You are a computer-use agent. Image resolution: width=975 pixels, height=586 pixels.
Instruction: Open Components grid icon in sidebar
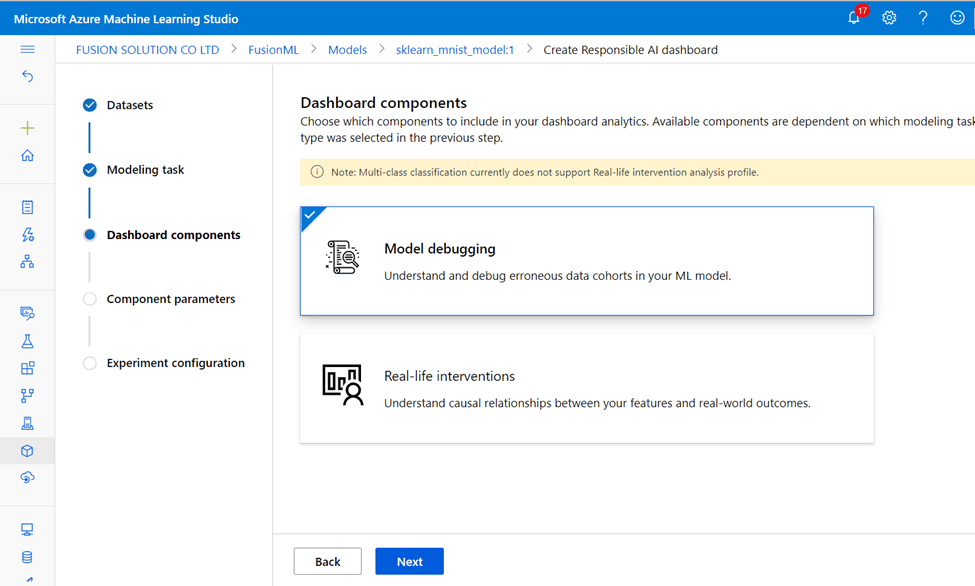[27, 368]
